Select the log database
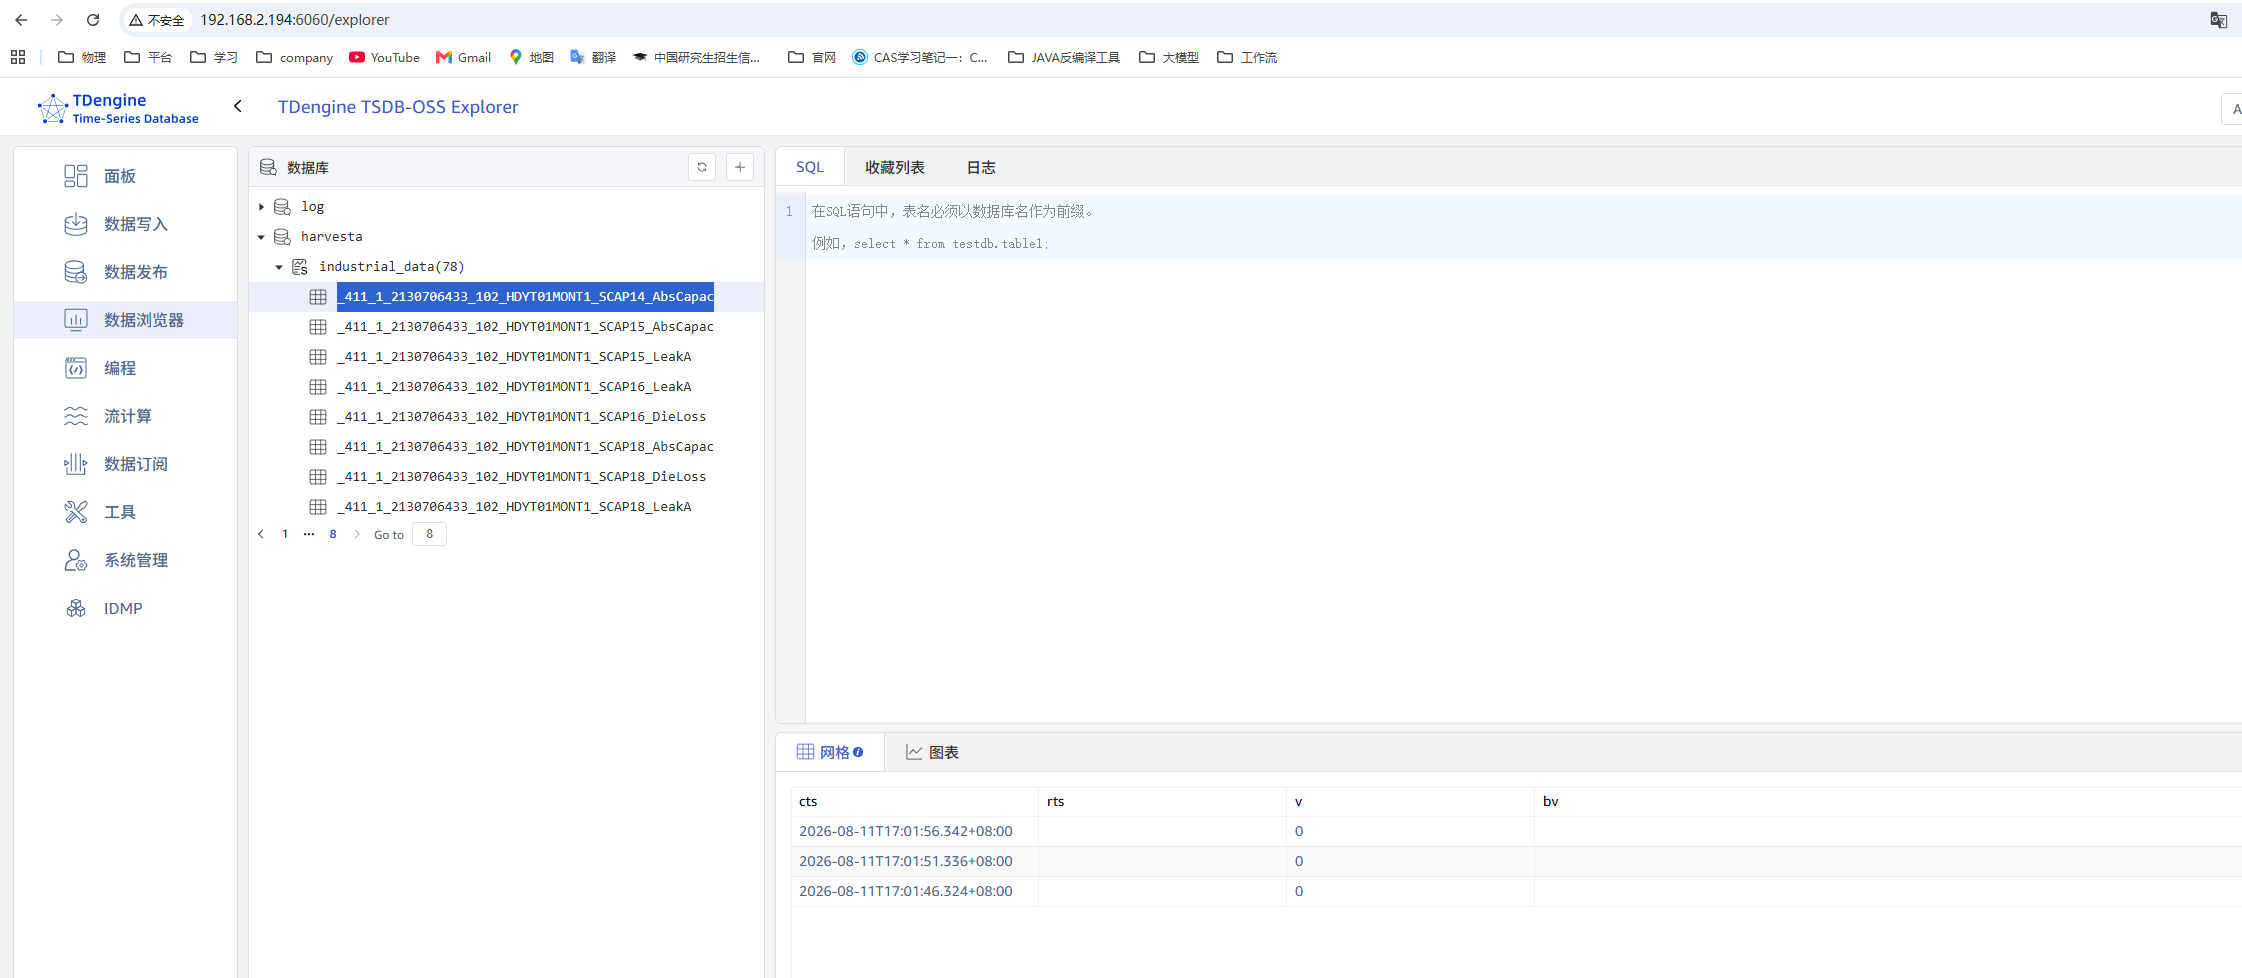 click(312, 207)
